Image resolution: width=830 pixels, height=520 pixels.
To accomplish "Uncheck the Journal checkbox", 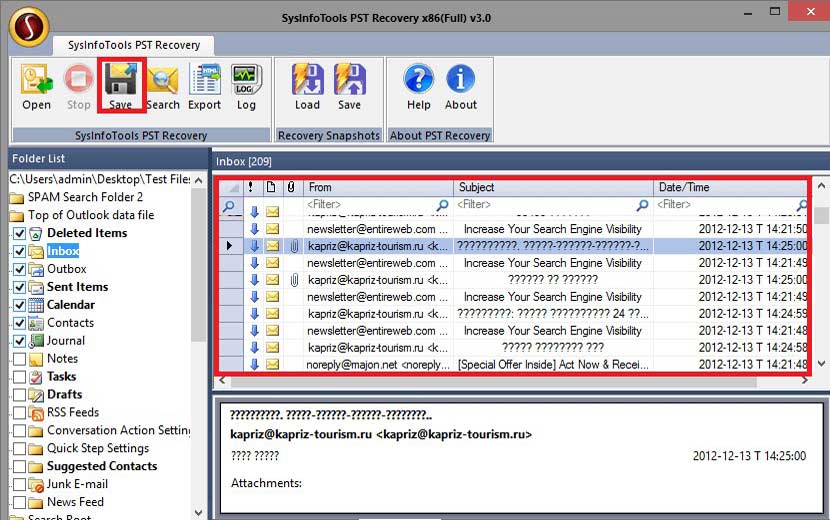I will (19, 342).
